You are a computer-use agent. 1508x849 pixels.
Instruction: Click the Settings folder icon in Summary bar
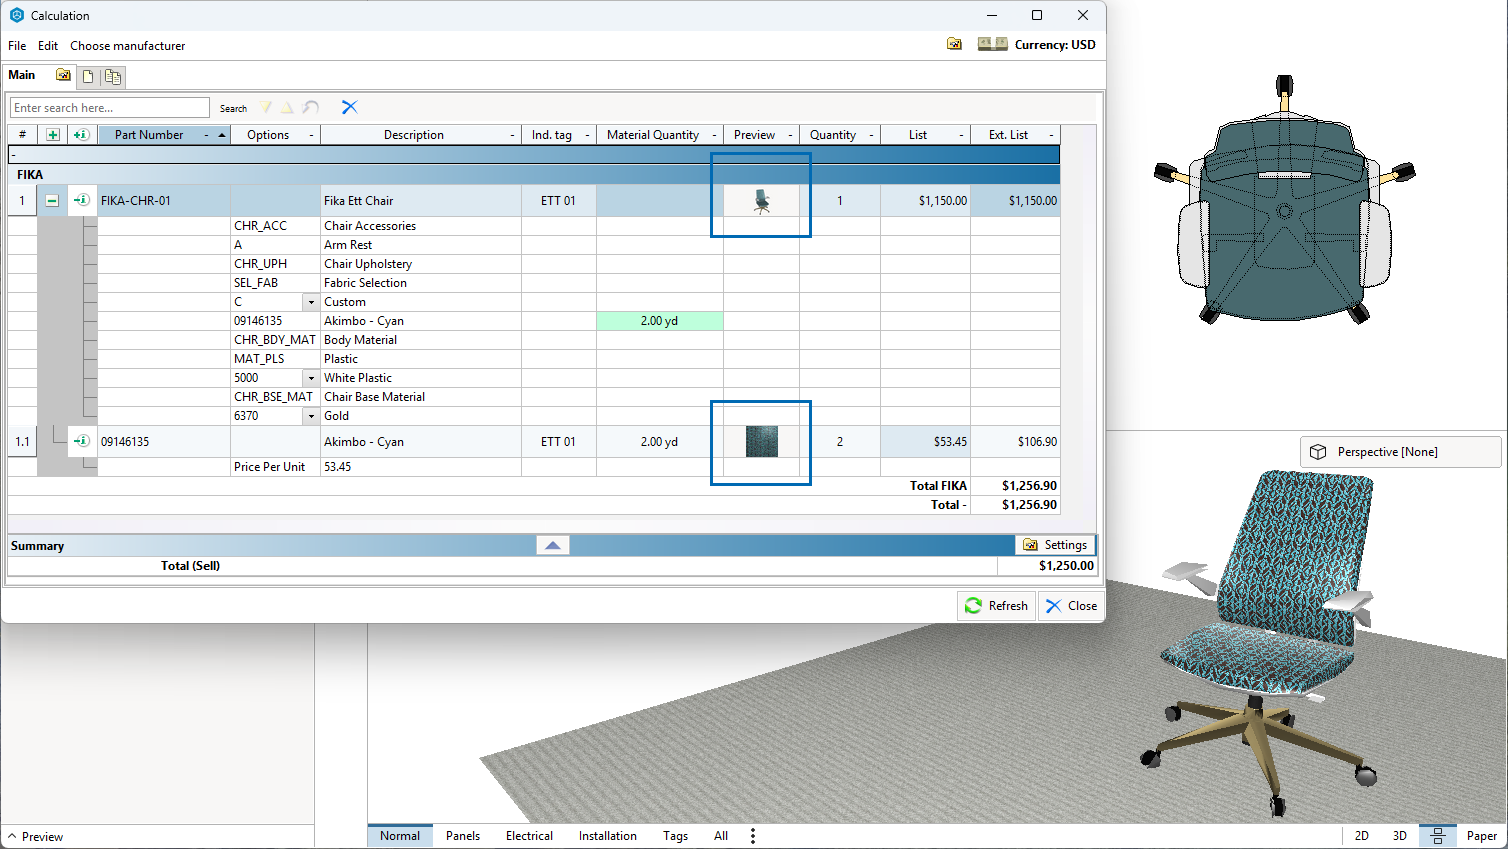(x=1030, y=545)
